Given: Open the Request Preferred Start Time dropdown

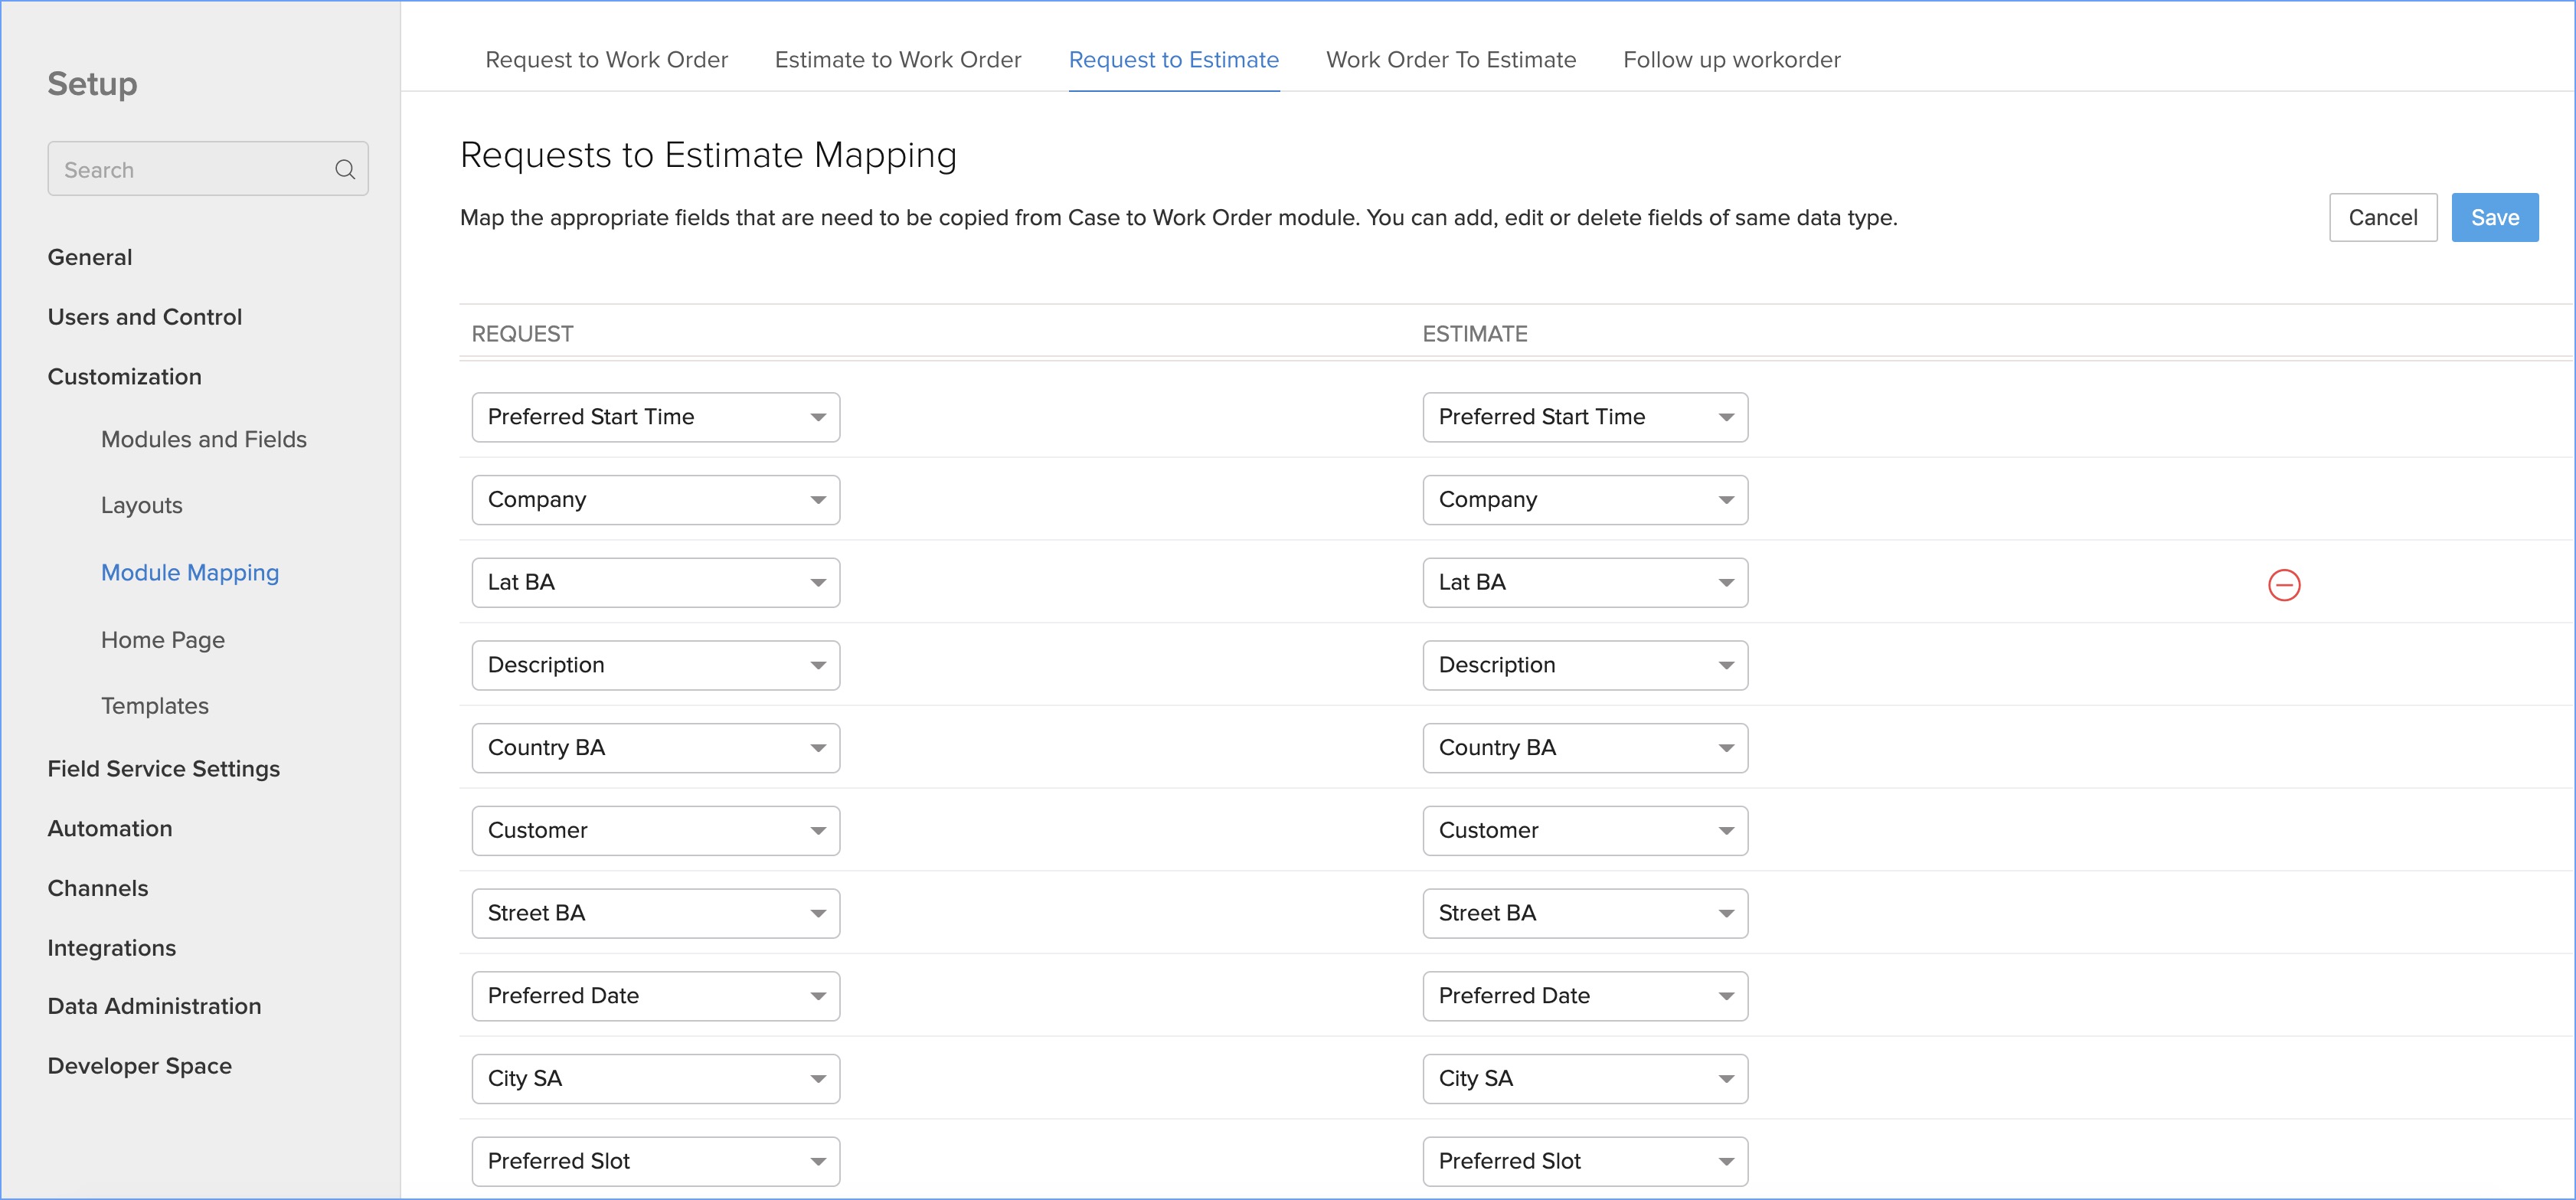Looking at the screenshot, I should pos(655,417).
